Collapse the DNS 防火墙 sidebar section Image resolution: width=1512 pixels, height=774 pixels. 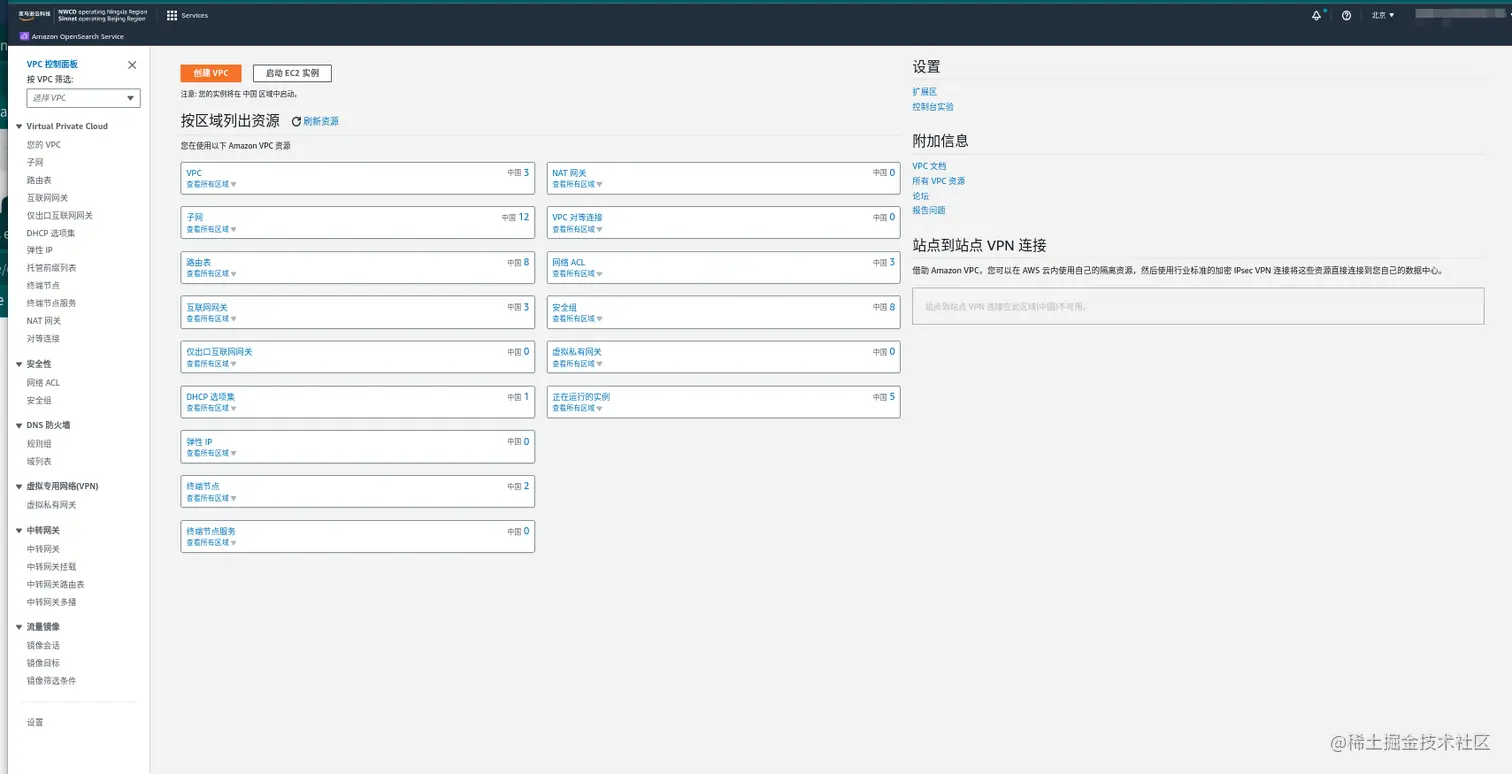click(x=20, y=425)
